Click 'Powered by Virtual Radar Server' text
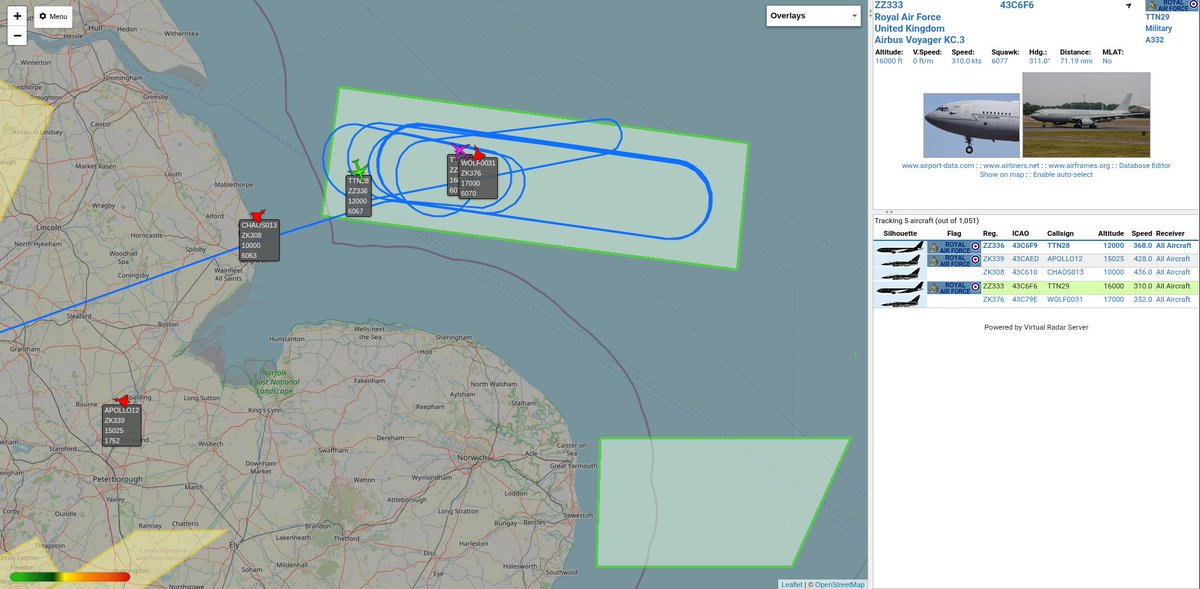Viewport: 1200px width, 589px height. 1036,327
